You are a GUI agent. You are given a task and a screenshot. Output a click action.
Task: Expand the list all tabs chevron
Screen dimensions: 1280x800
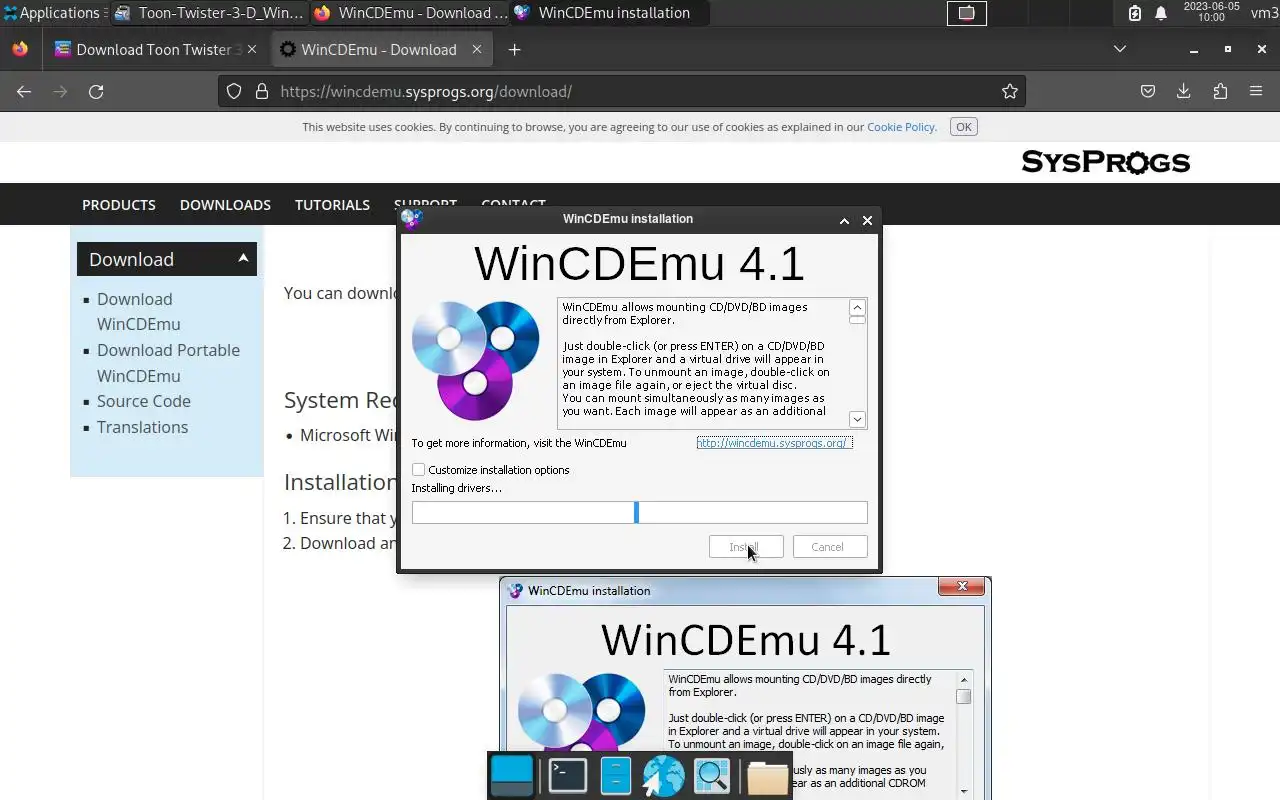pos(1120,49)
